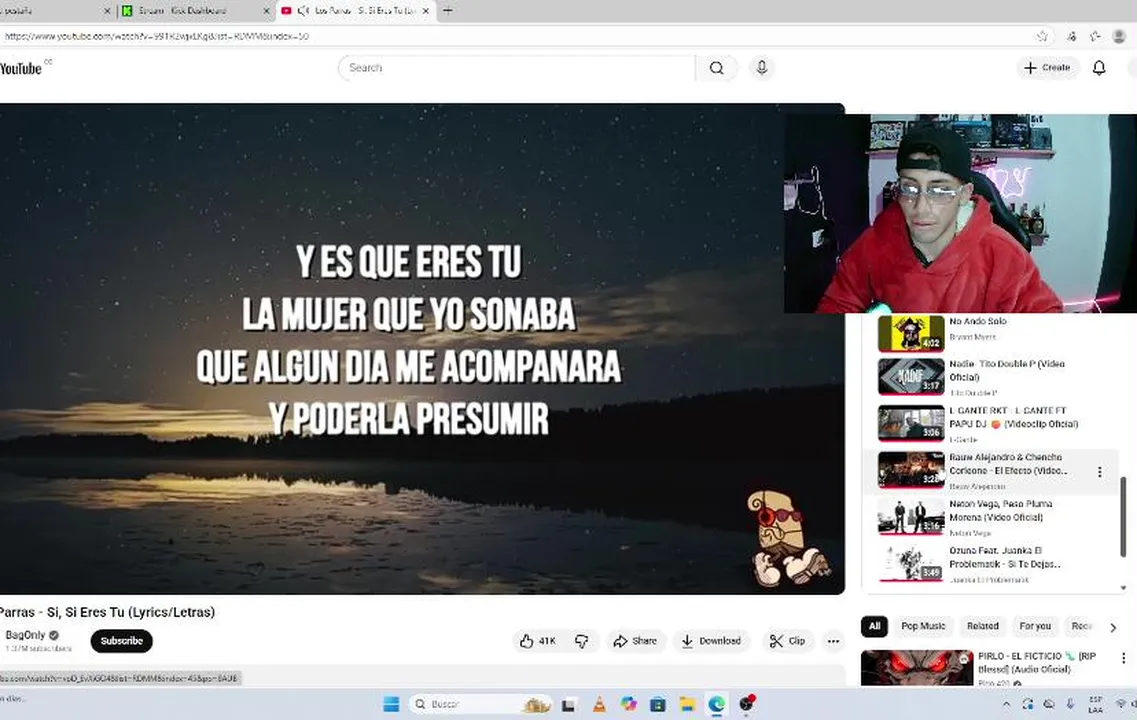This screenshot has width=1137, height=720.
Task: Click the playlist scrollbar thumb
Action: point(1123,517)
